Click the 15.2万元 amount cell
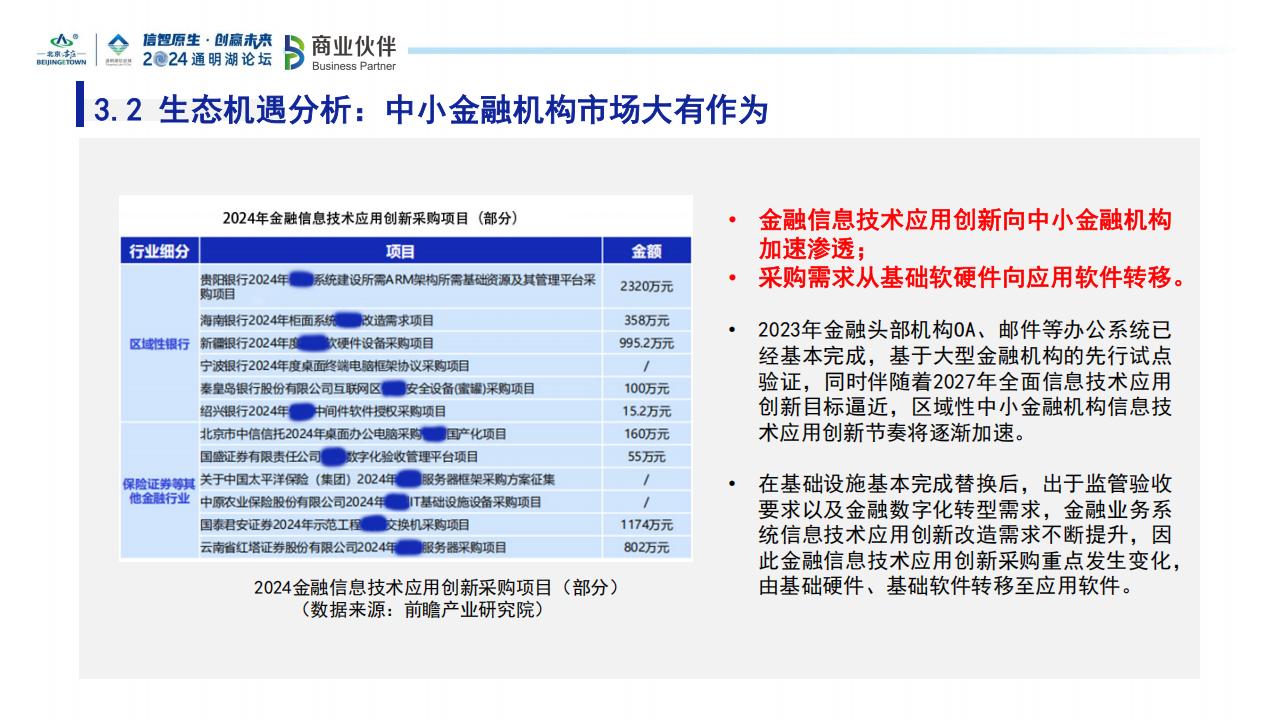The image size is (1280, 720). [x=646, y=411]
